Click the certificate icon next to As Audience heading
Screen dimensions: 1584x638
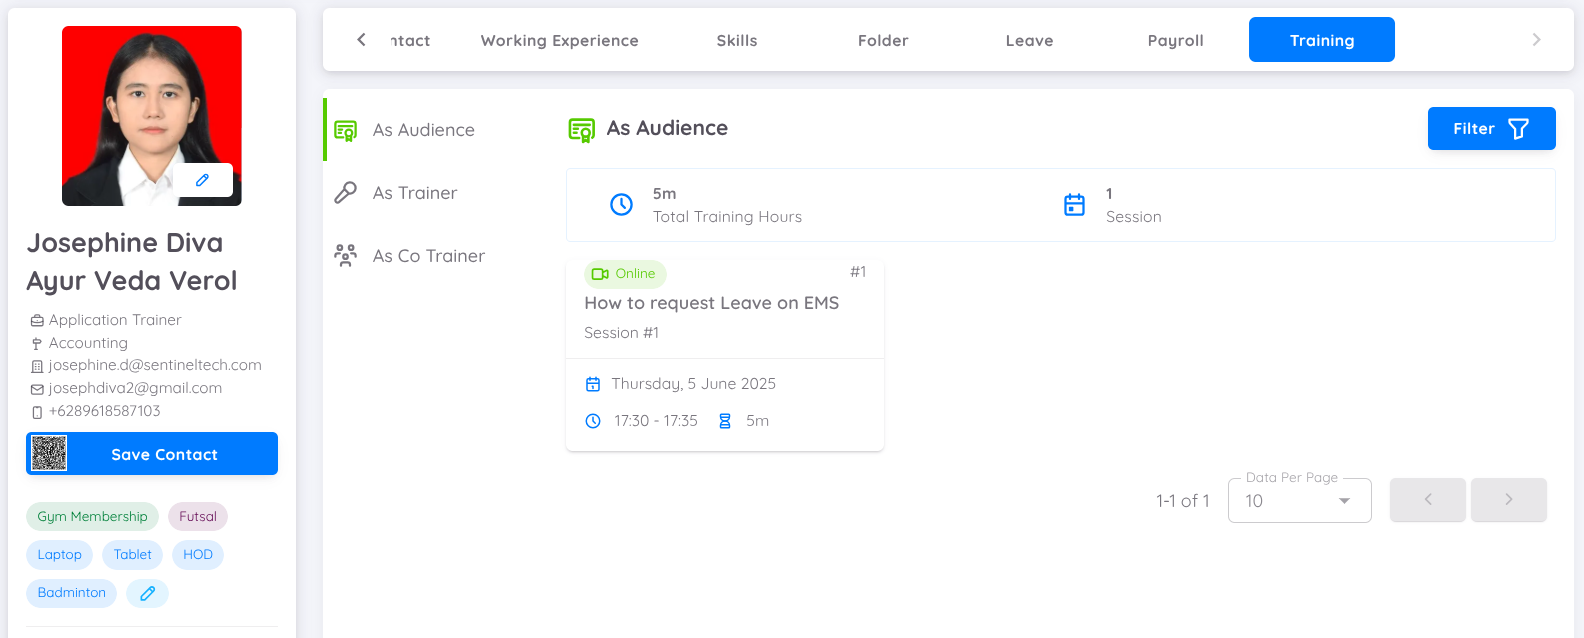581,130
